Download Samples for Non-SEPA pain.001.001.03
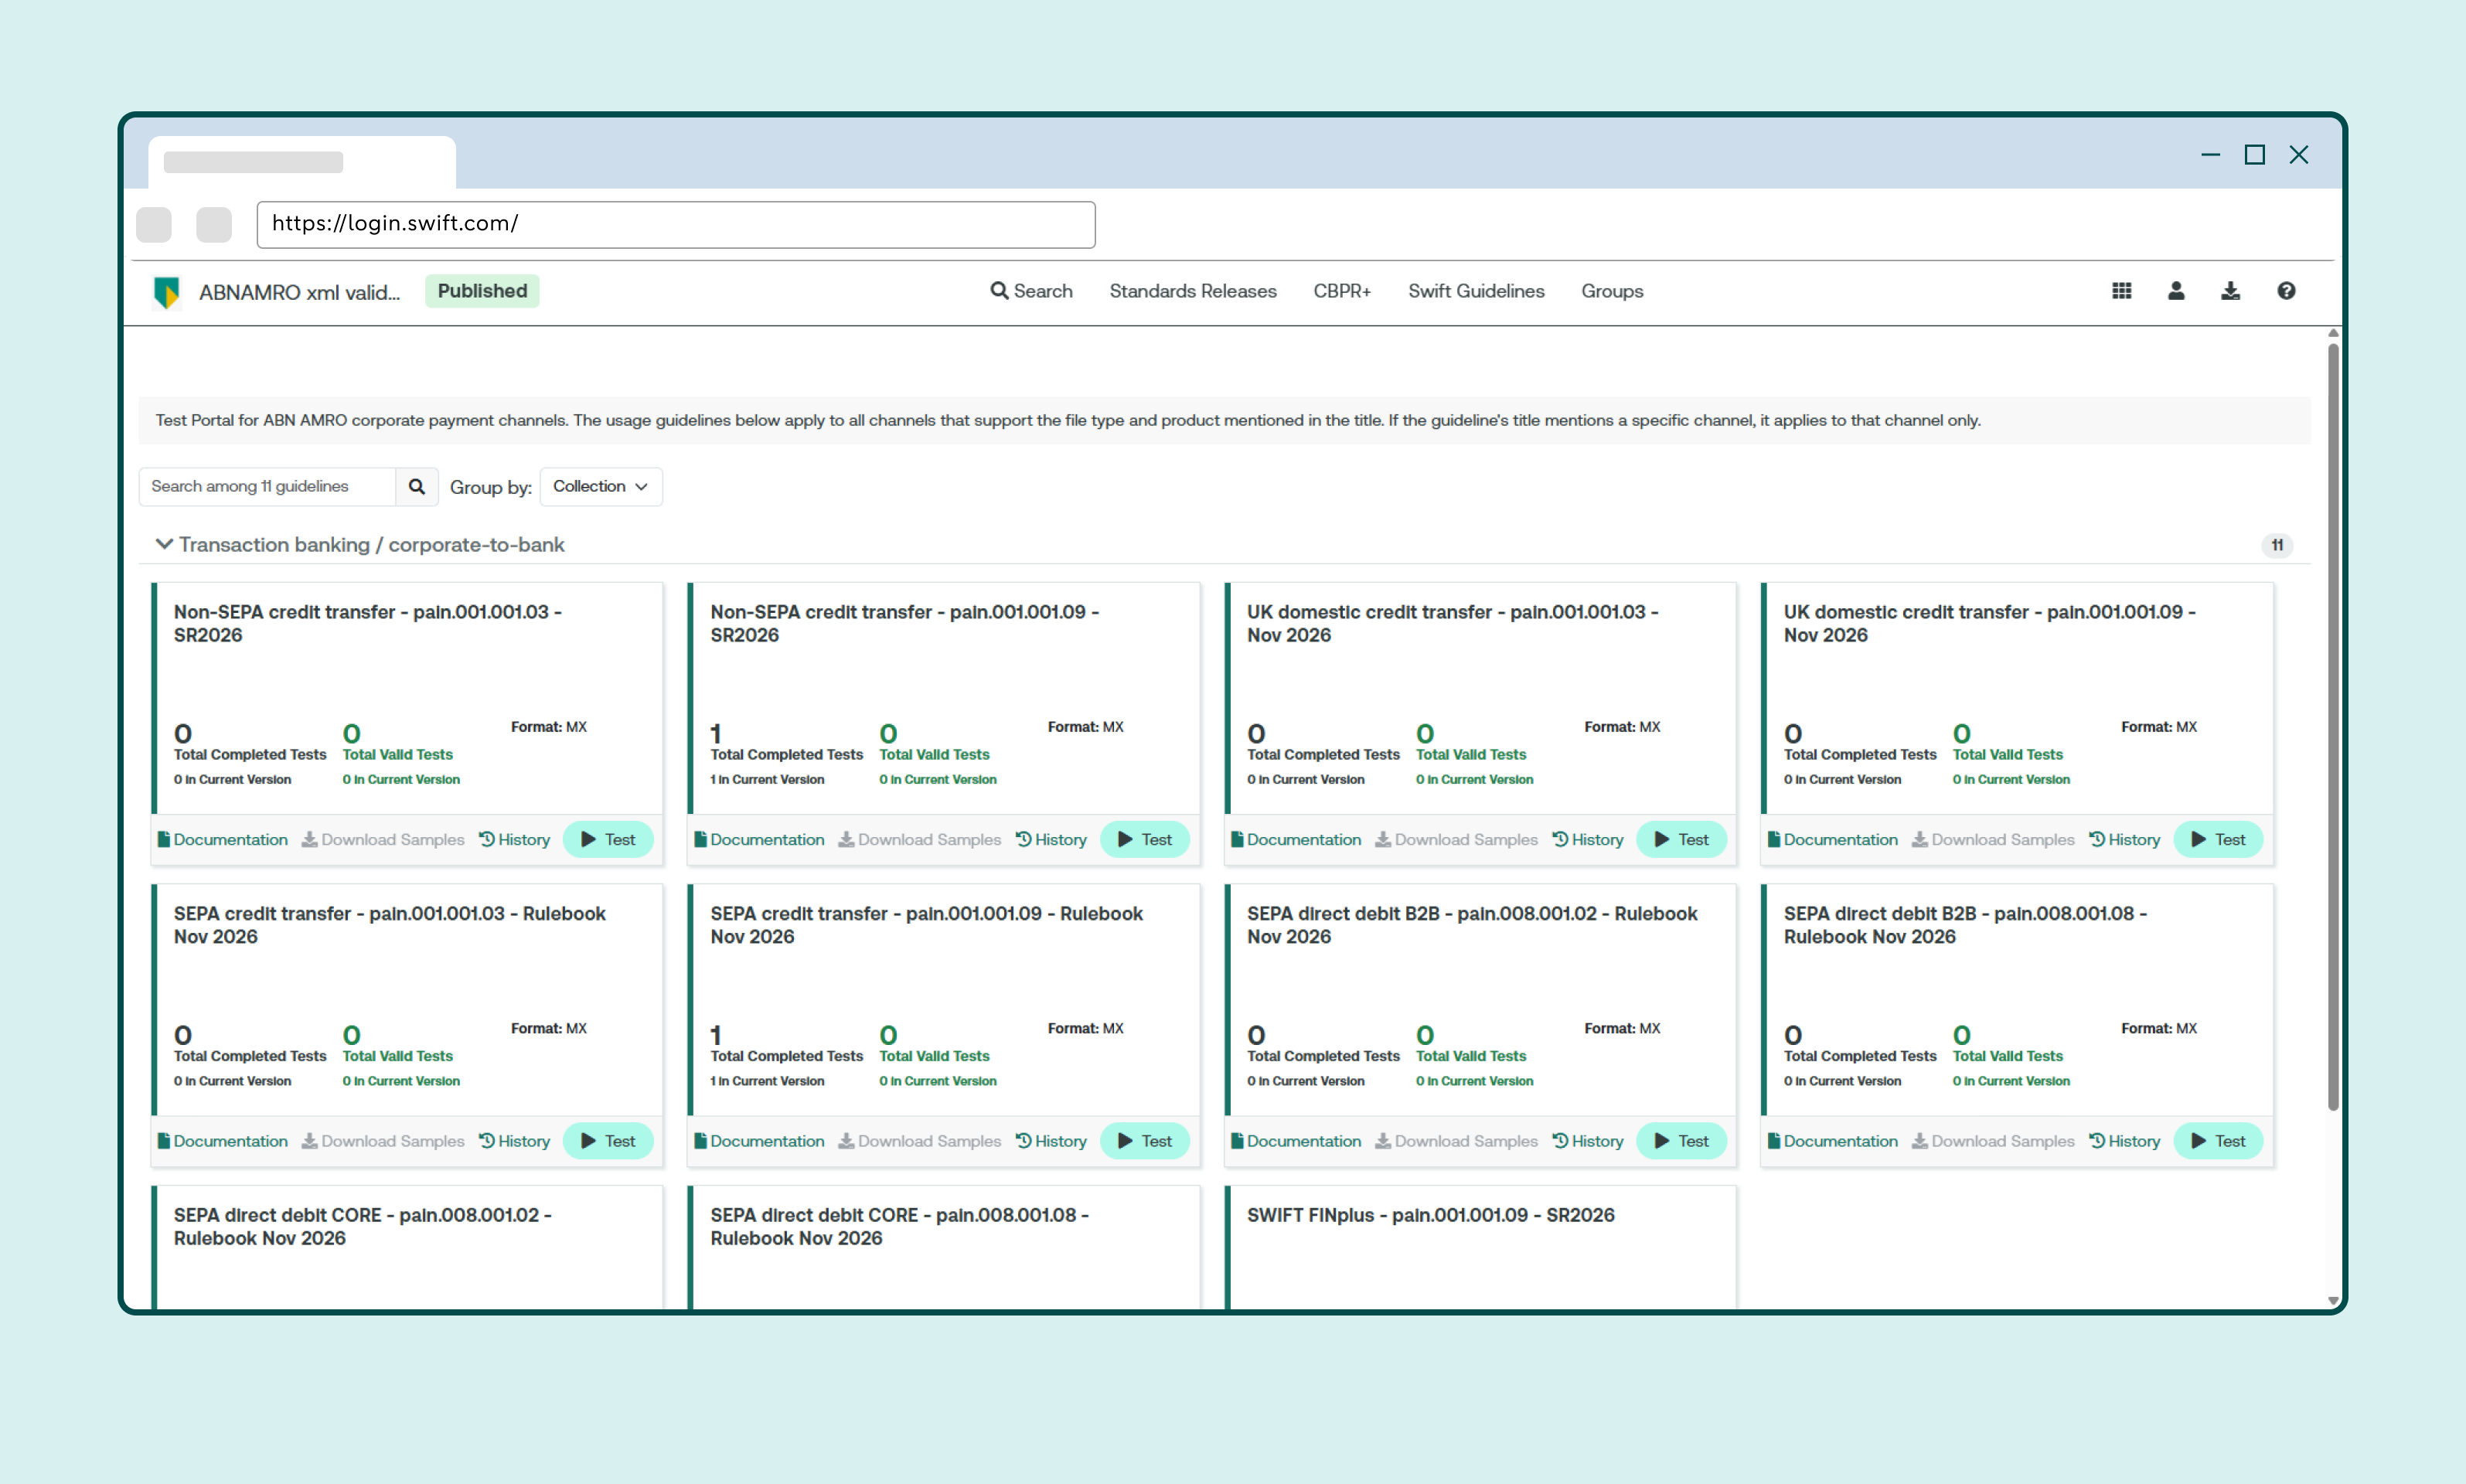2466x1484 pixels. [384, 839]
